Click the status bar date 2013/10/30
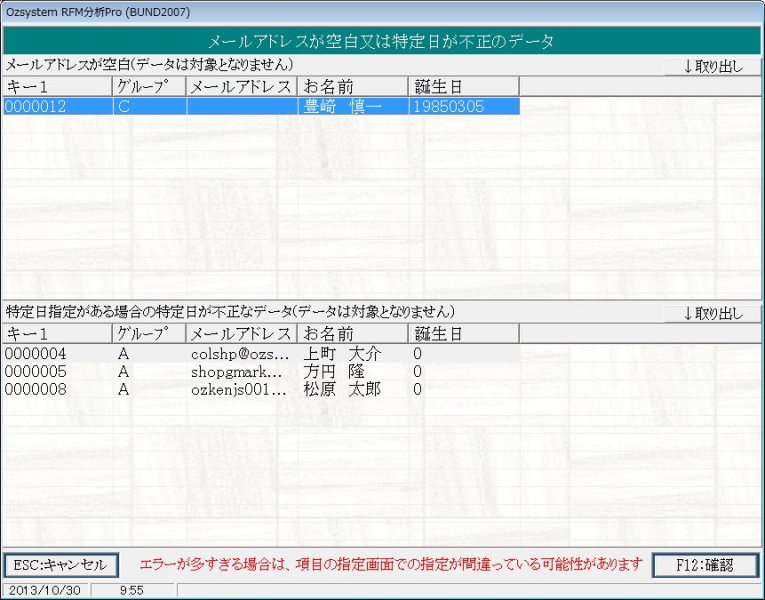This screenshot has width=765, height=600. click(45, 590)
